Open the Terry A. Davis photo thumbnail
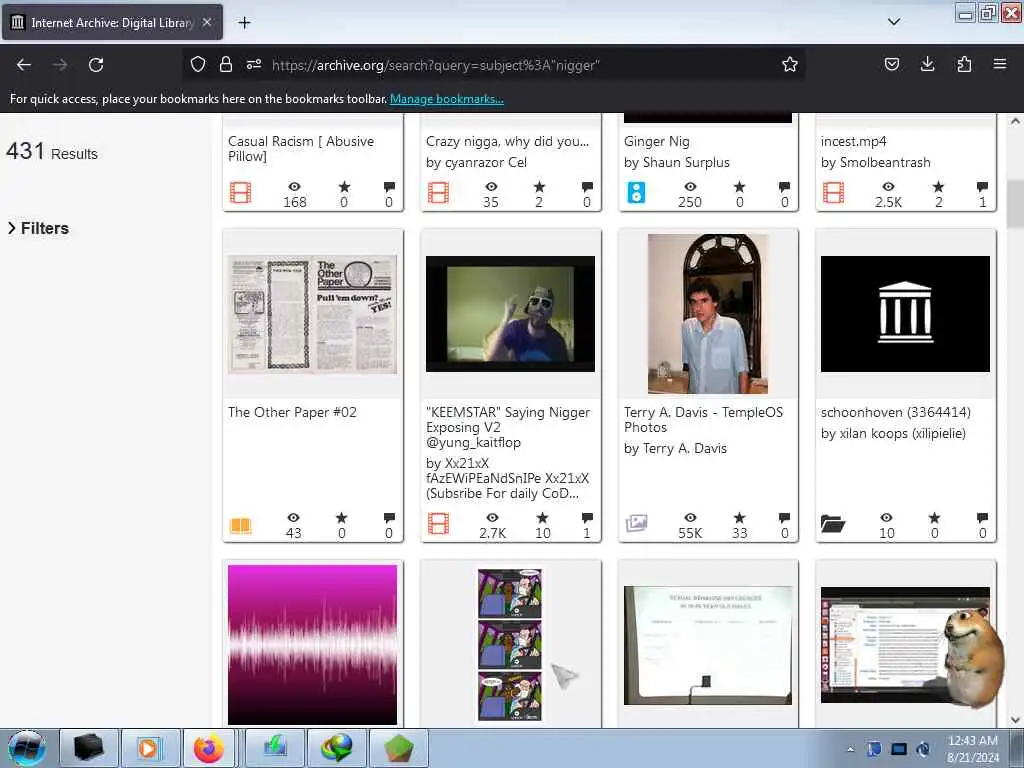 click(x=708, y=314)
